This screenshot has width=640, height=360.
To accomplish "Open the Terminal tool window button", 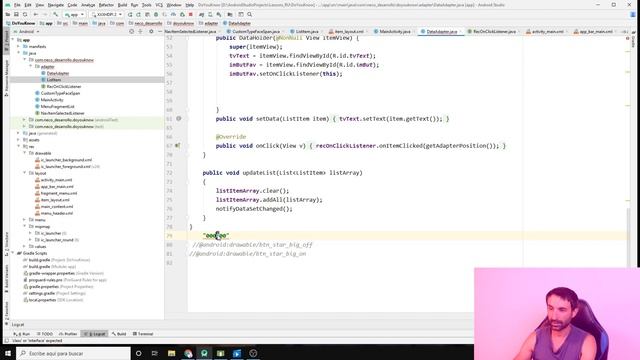I will pyautogui.click(x=143, y=334).
